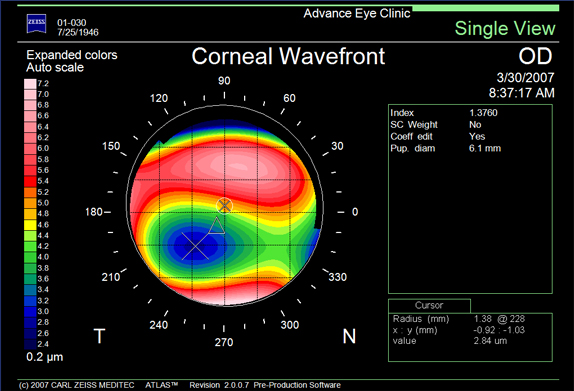Click the Expanded colors label
Image resolution: width=574 pixels, height=391 pixels.
coord(72,55)
